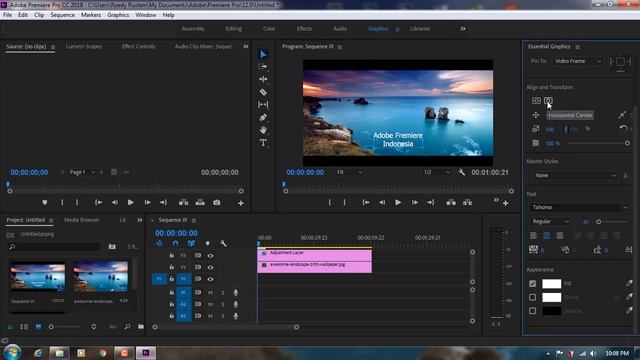Click Program Monitor Lift button

point(451,202)
